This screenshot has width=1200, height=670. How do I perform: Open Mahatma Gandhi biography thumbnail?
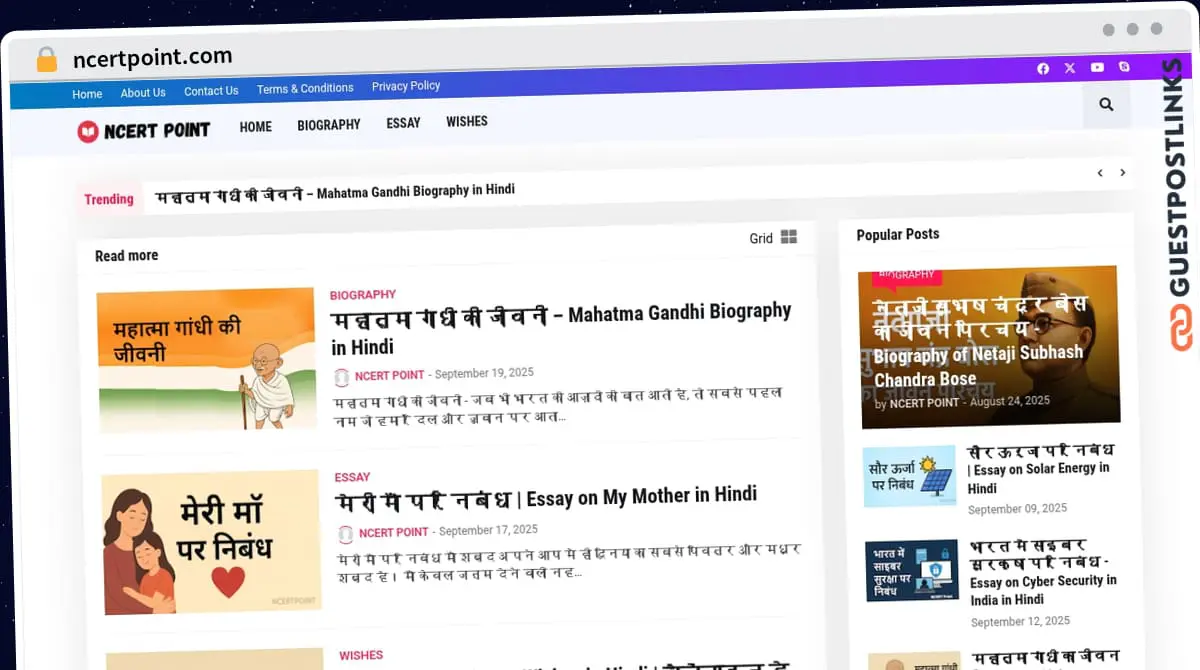coord(207,358)
